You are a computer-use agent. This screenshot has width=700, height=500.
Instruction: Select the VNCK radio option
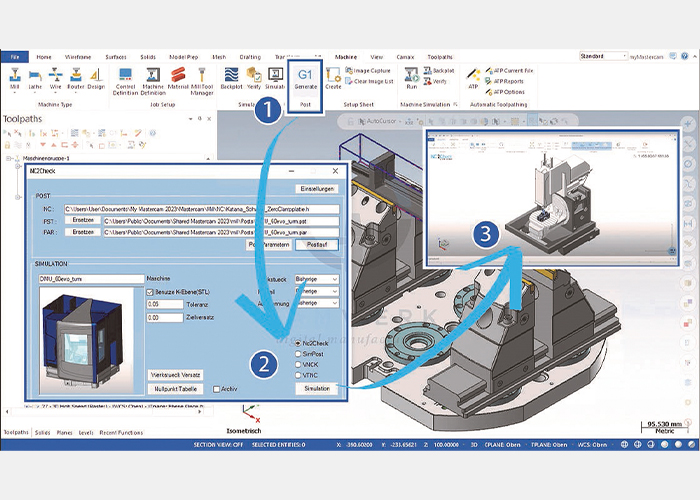tap(298, 365)
